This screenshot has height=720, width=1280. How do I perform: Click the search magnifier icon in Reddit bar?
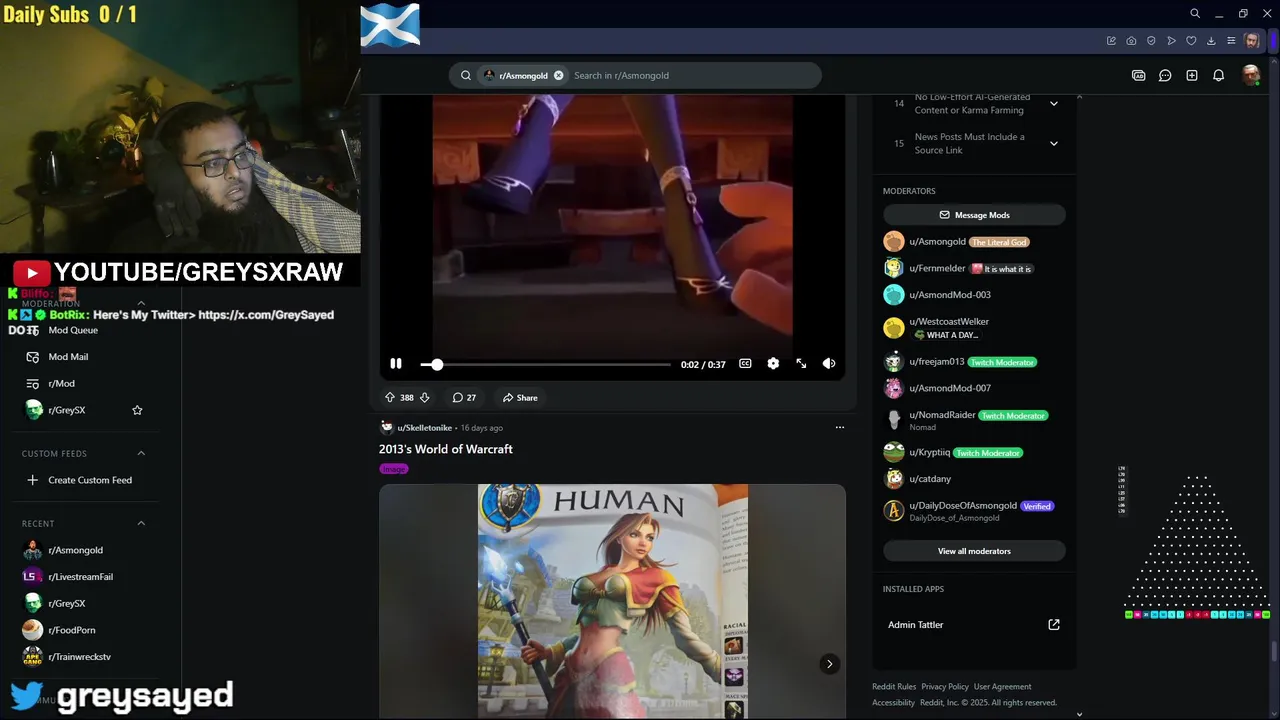point(466,75)
